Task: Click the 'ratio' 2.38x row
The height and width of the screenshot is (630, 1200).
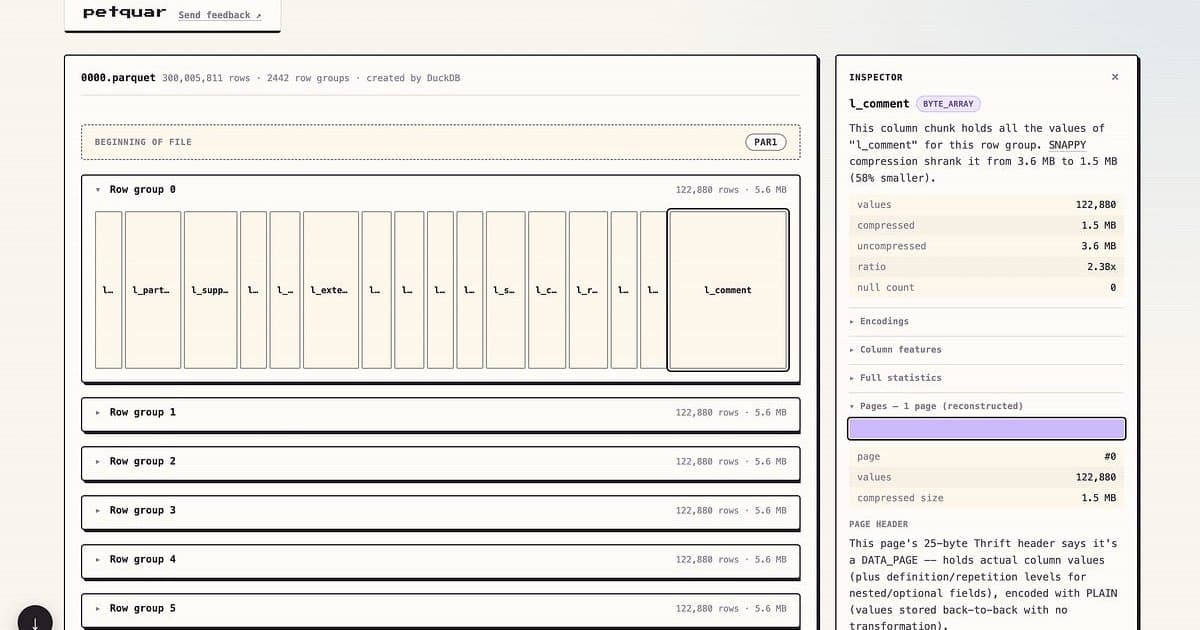Action: 986,267
